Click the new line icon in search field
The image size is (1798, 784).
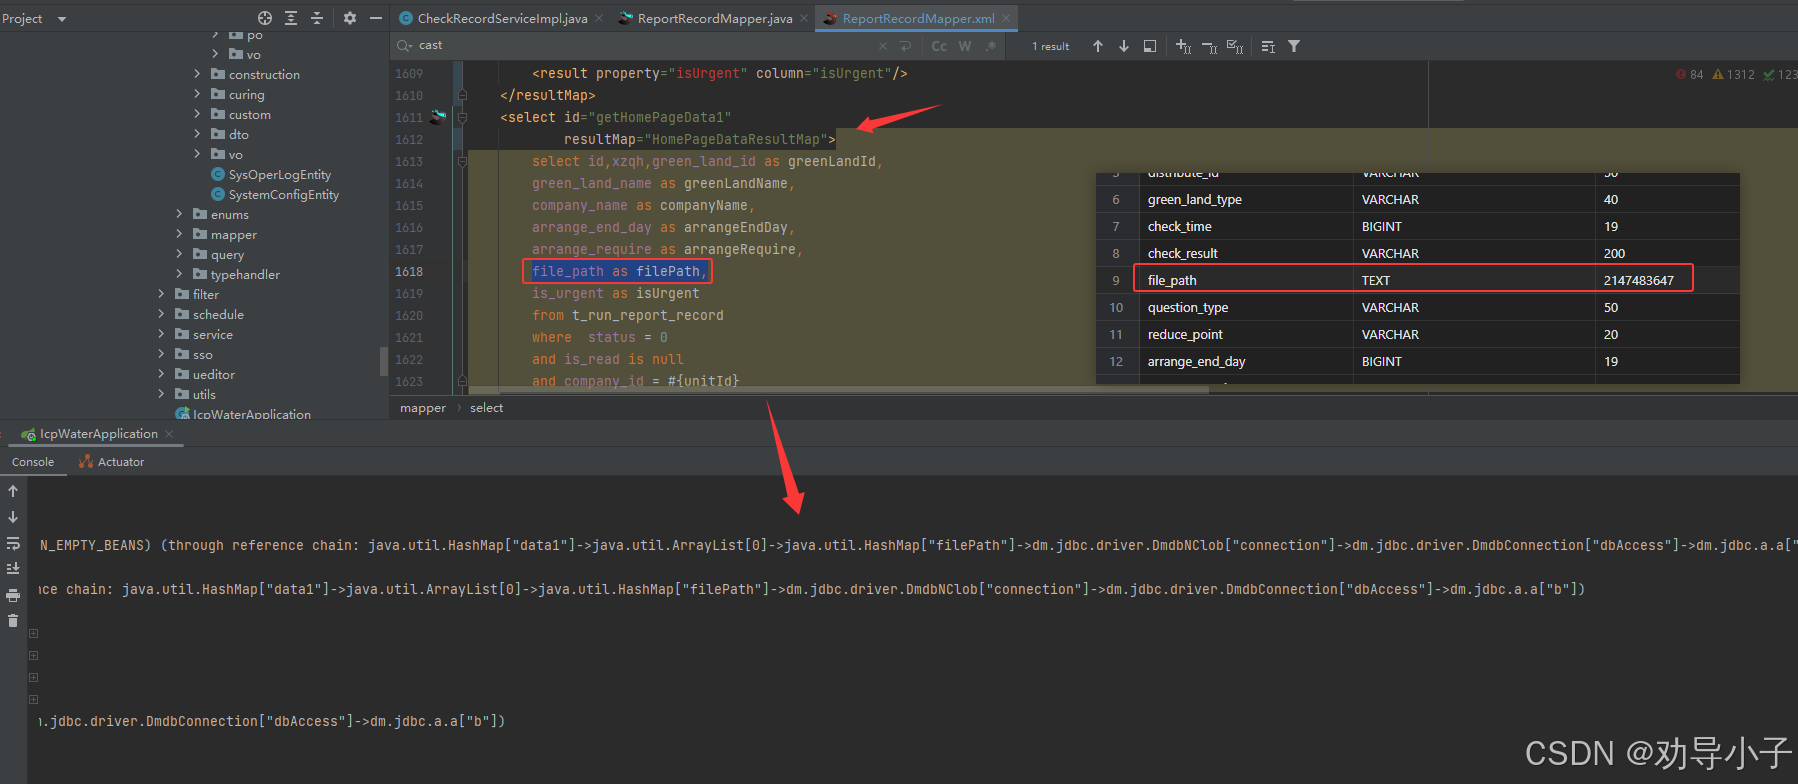tap(906, 46)
